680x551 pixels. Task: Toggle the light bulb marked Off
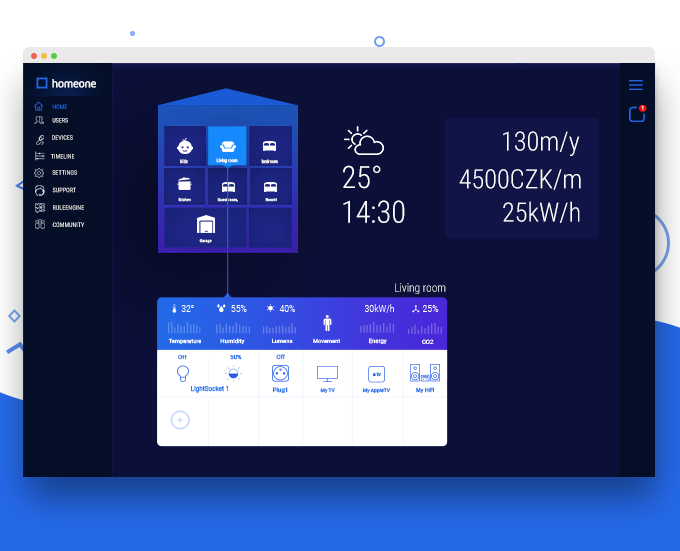(183, 372)
